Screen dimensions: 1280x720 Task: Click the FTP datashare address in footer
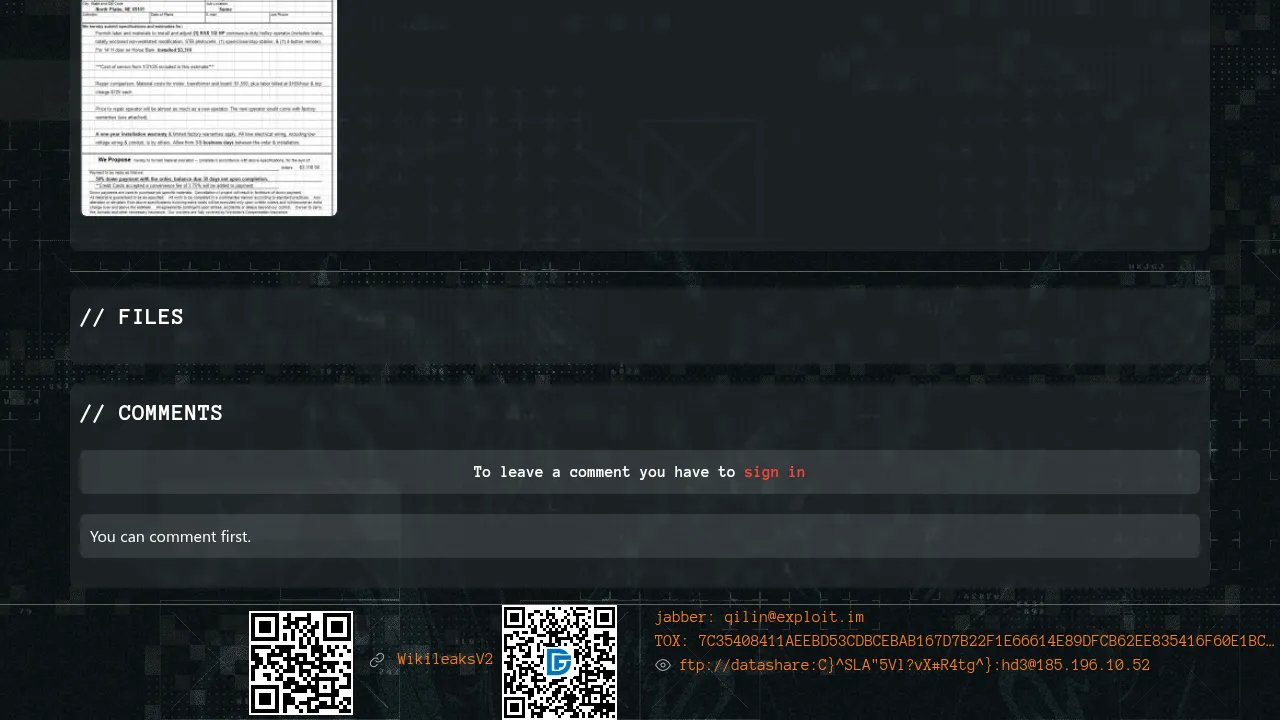[914, 665]
